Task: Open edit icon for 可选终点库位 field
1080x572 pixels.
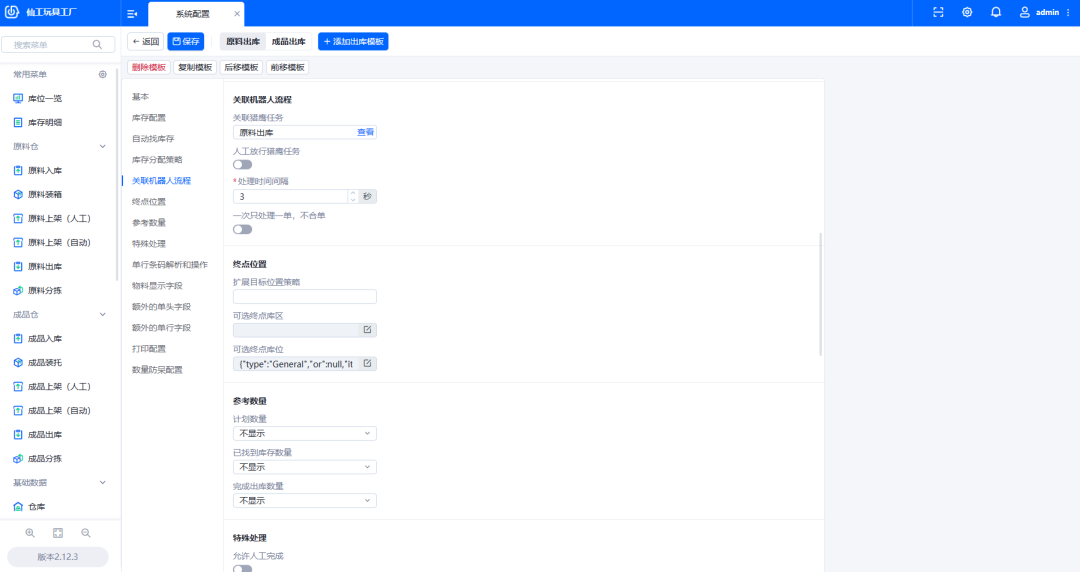Action: coord(367,364)
